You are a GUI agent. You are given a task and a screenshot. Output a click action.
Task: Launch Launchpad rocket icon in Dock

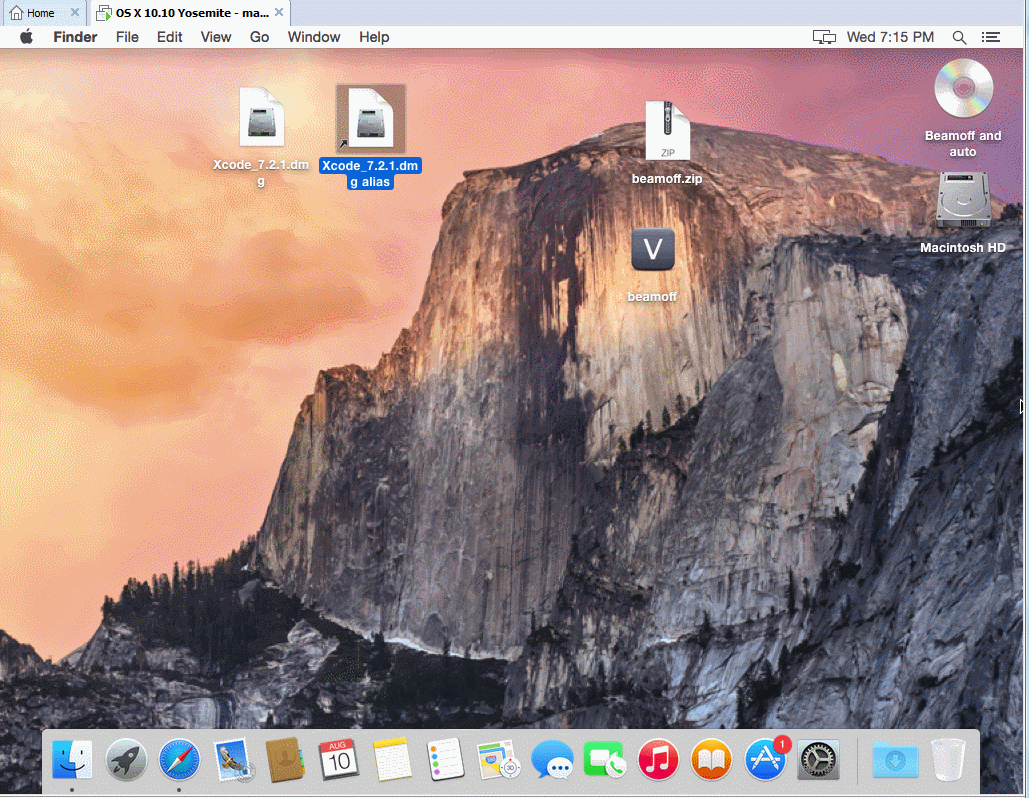[x=126, y=759]
